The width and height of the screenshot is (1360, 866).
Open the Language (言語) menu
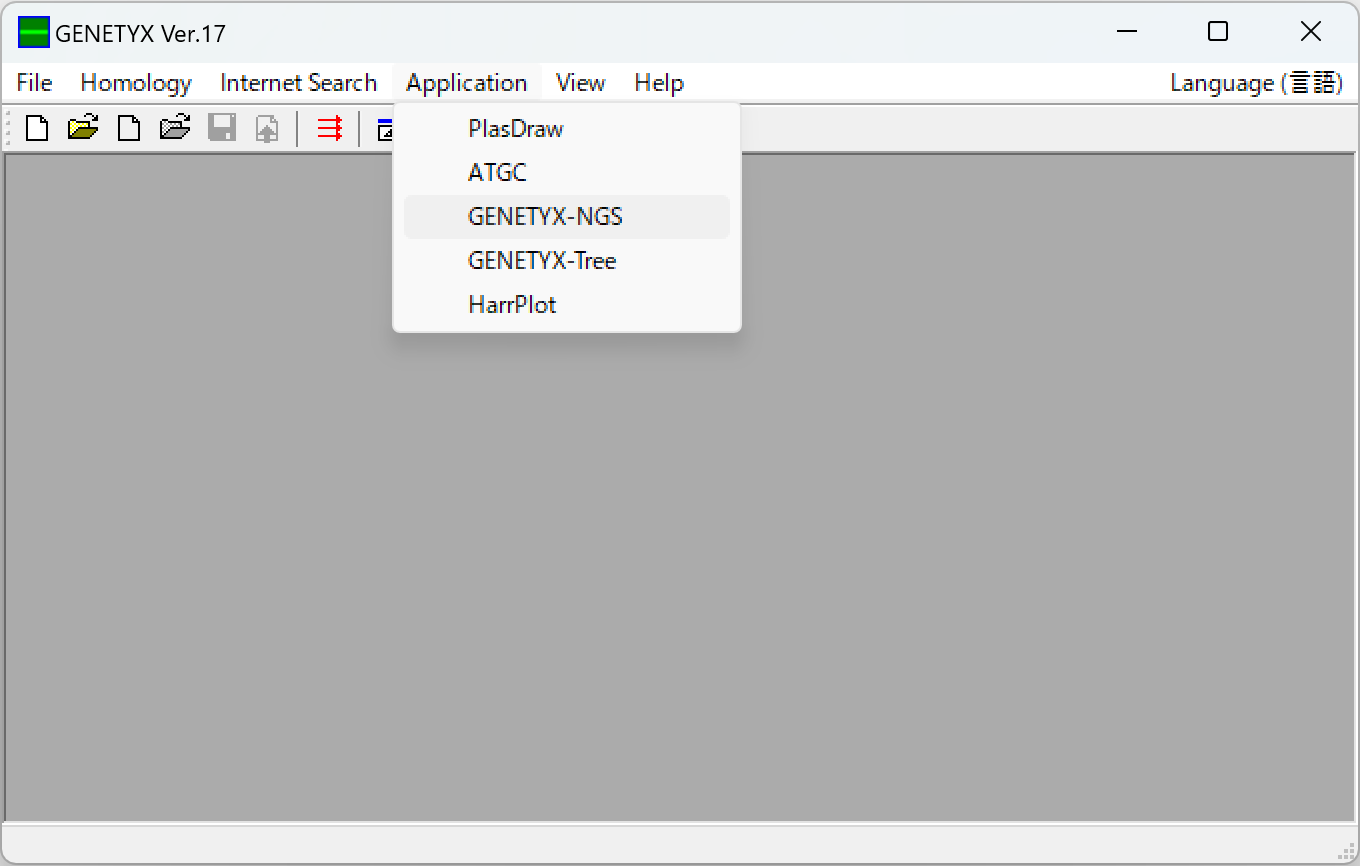[x=1256, y=83]
